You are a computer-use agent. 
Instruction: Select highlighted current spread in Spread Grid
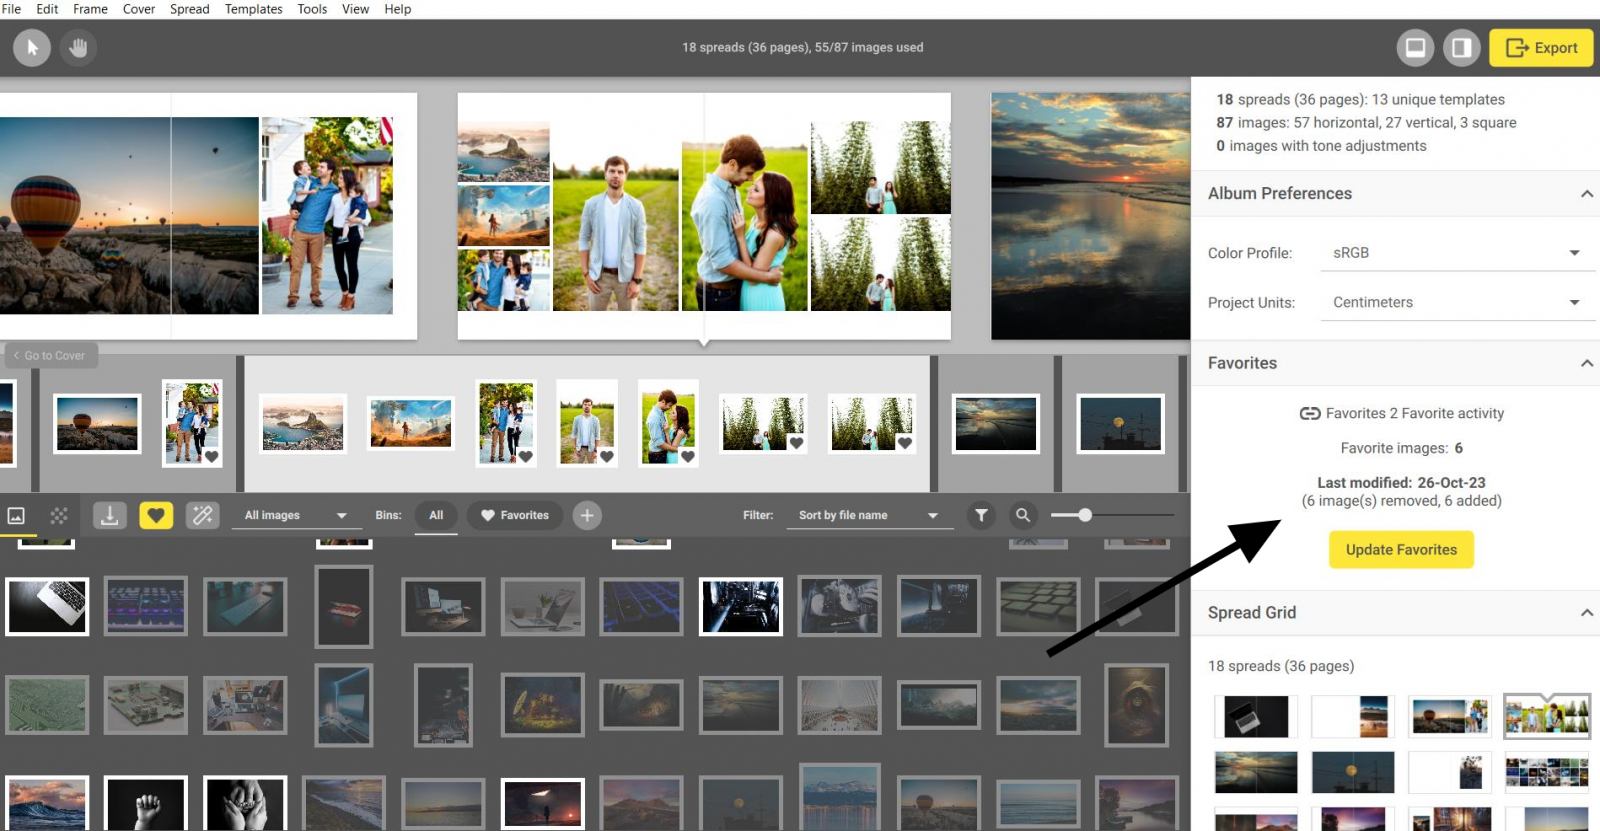[x=1547, y=716]
